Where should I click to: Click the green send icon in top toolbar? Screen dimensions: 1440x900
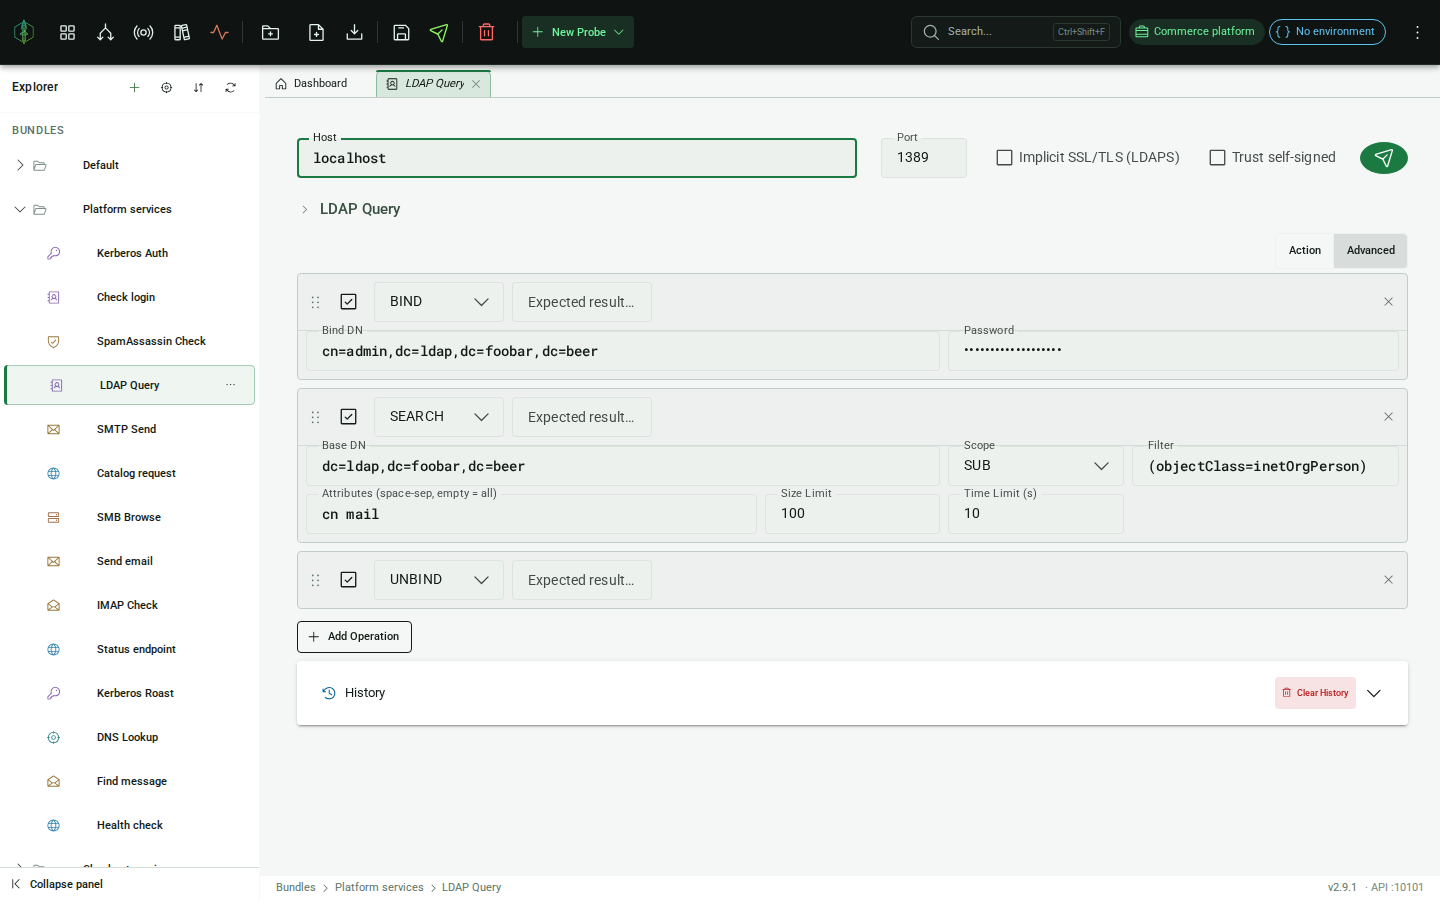click(x=439, y=32)
